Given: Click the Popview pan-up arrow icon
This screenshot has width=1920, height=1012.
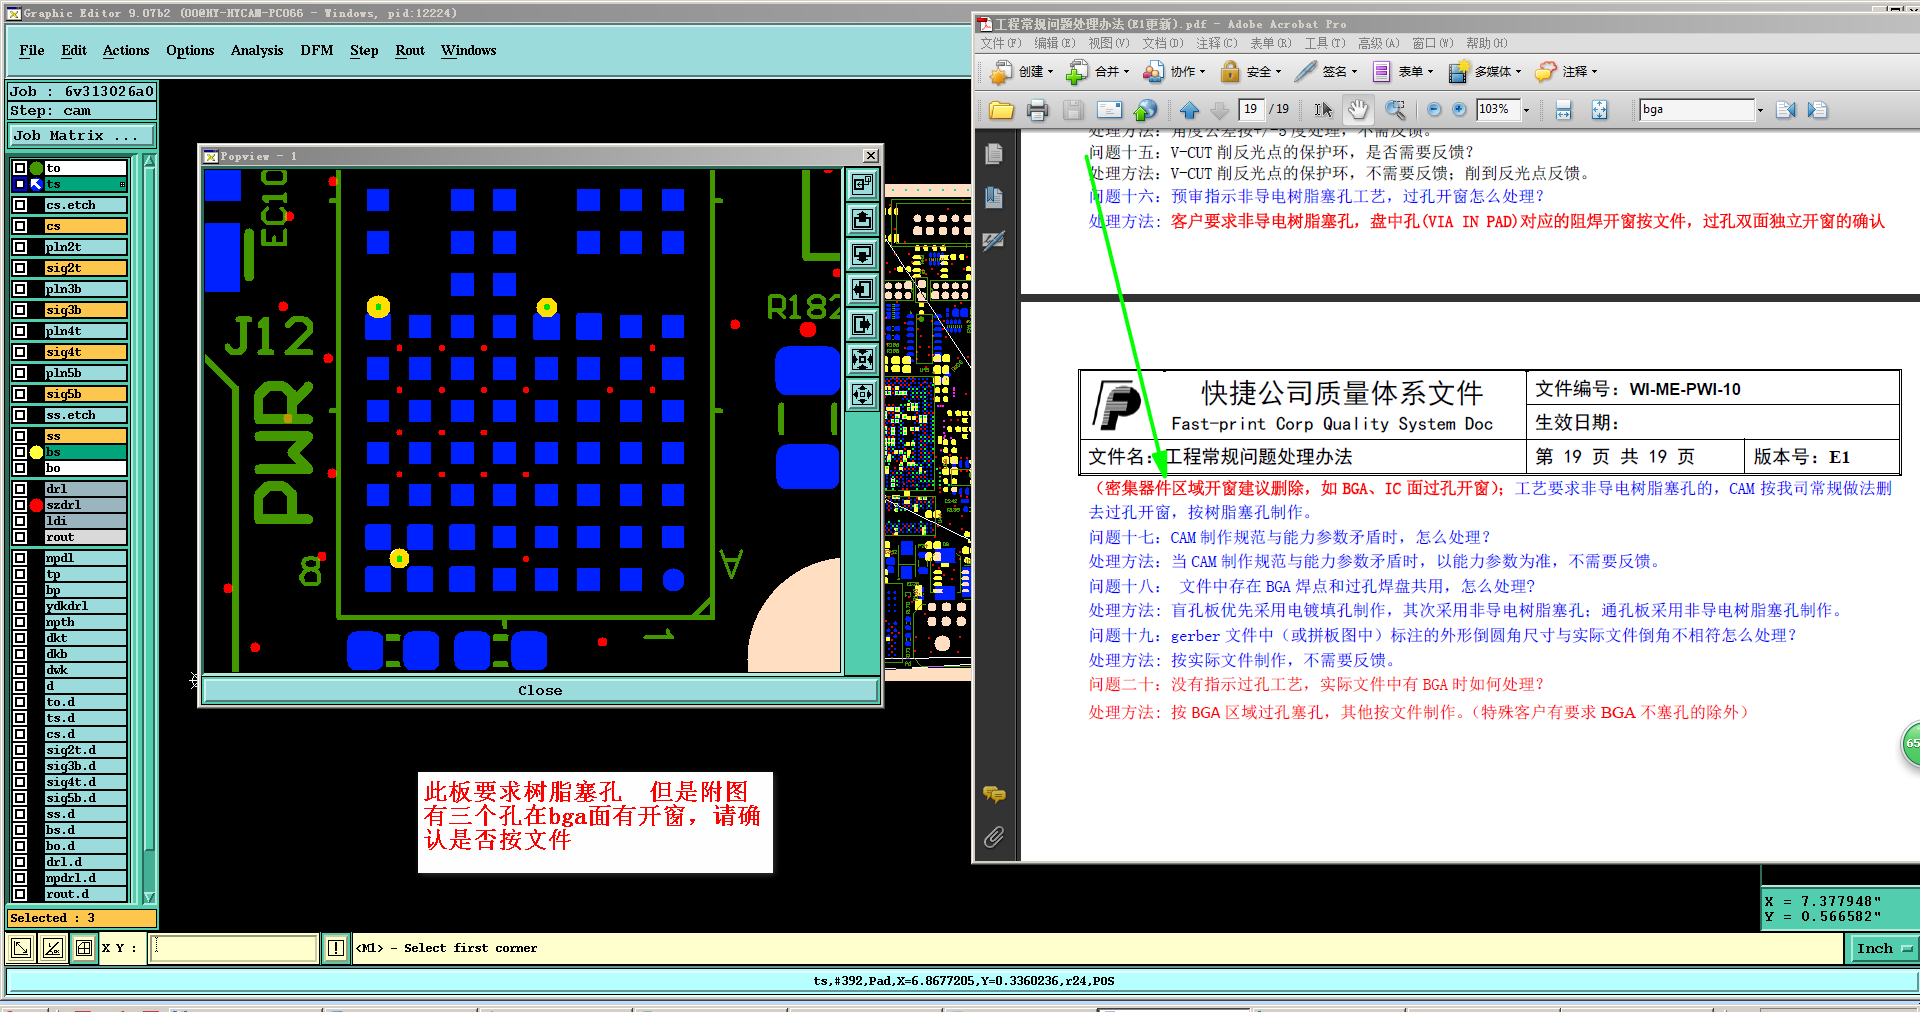Looking at the screenshot, I should [x=862, y=219].
